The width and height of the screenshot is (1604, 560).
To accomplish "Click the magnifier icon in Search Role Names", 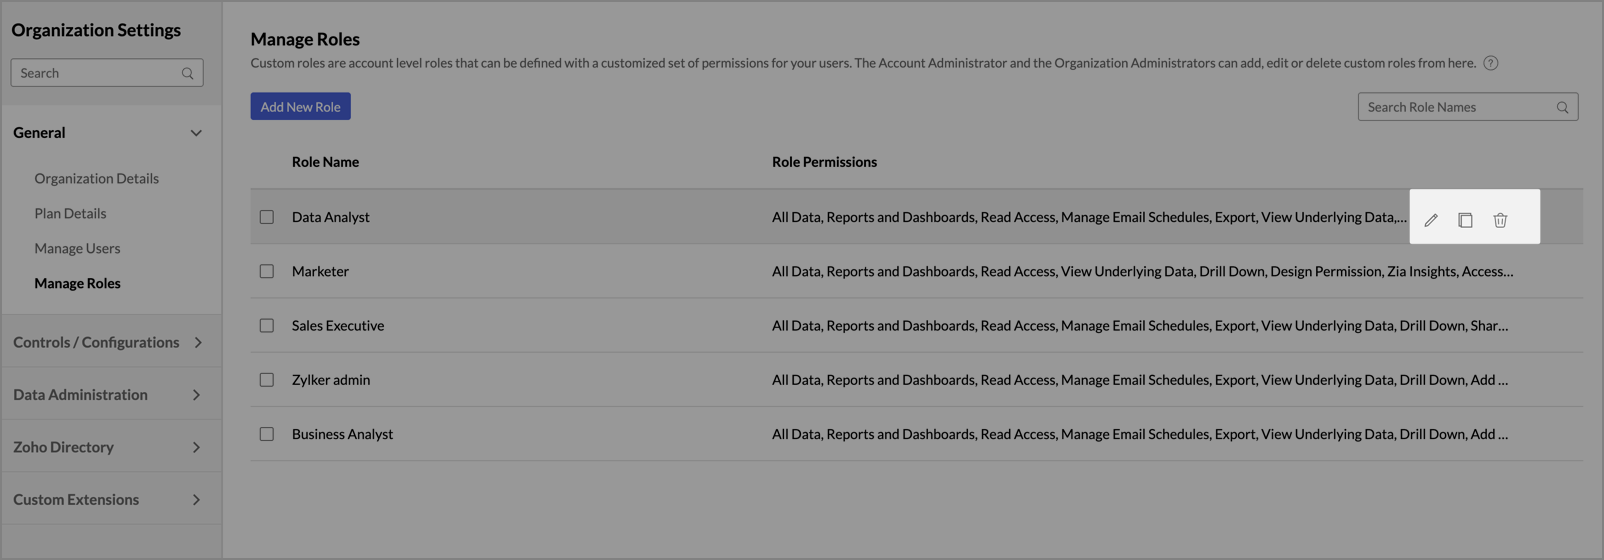I will click(x=1563, y=107).
